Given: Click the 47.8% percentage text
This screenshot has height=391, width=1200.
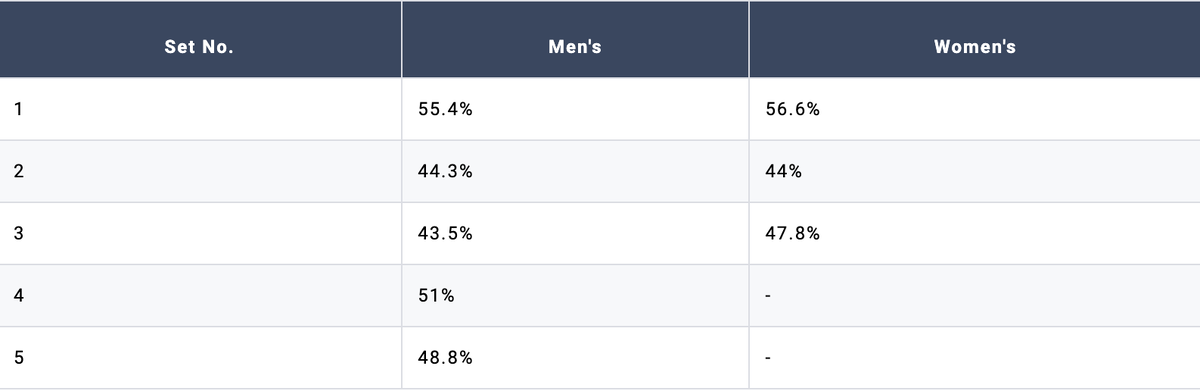Looking at the screenshot, I should point(792,233).
